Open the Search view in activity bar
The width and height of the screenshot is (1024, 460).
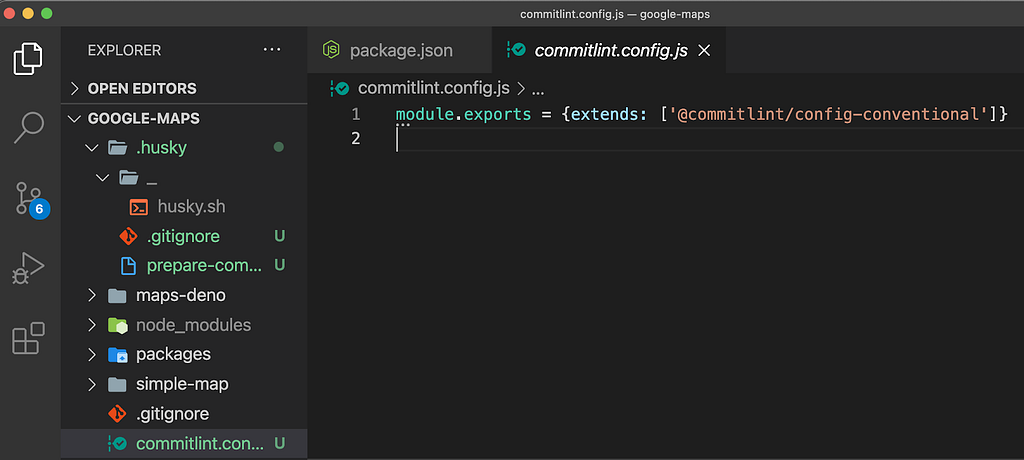[29, 127]
